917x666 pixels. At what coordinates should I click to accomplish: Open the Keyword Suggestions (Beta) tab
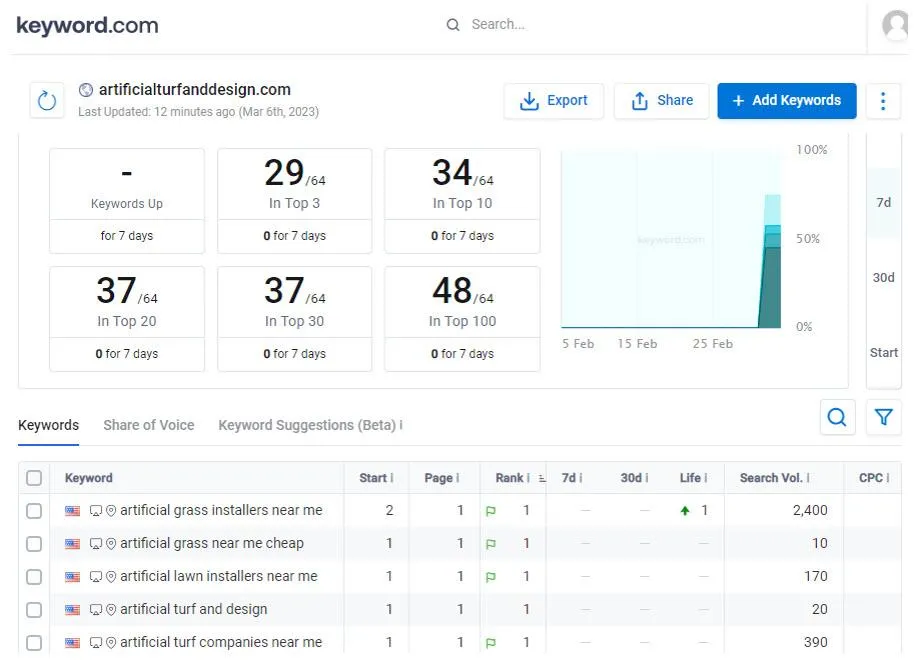(307, 425)
